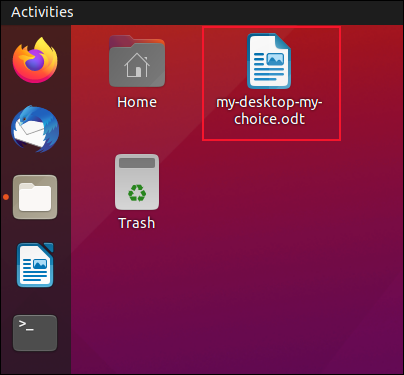Click the my-desktop-my-choice.odt file name
The height and width of the screenshot is (375, 404).
click(x=269, y=111)
